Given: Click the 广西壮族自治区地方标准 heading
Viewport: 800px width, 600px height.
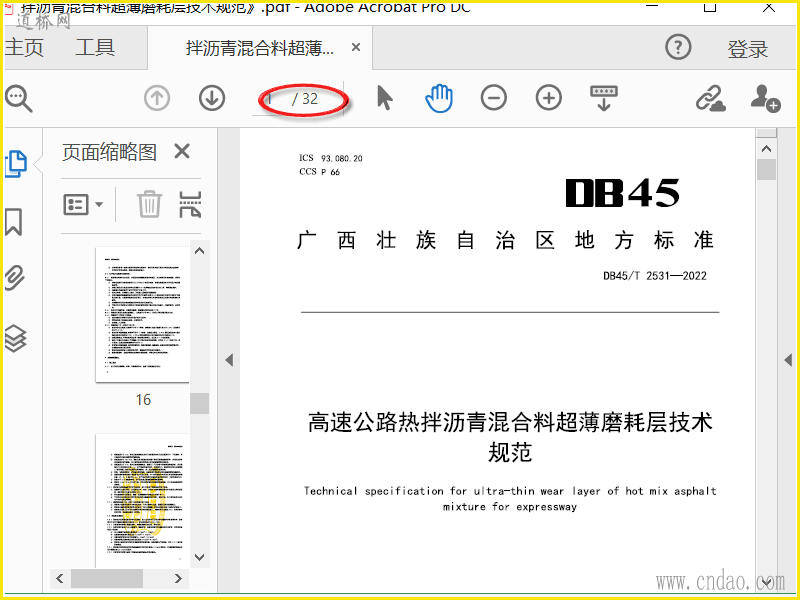Looking at the screenshot, I should click(505, 240).
